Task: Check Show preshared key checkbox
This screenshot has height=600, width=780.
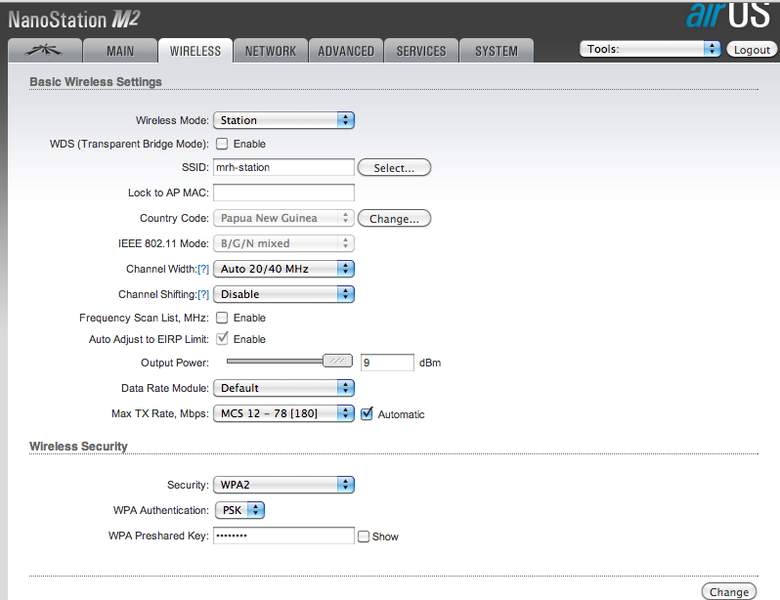Action: point(364,536)
